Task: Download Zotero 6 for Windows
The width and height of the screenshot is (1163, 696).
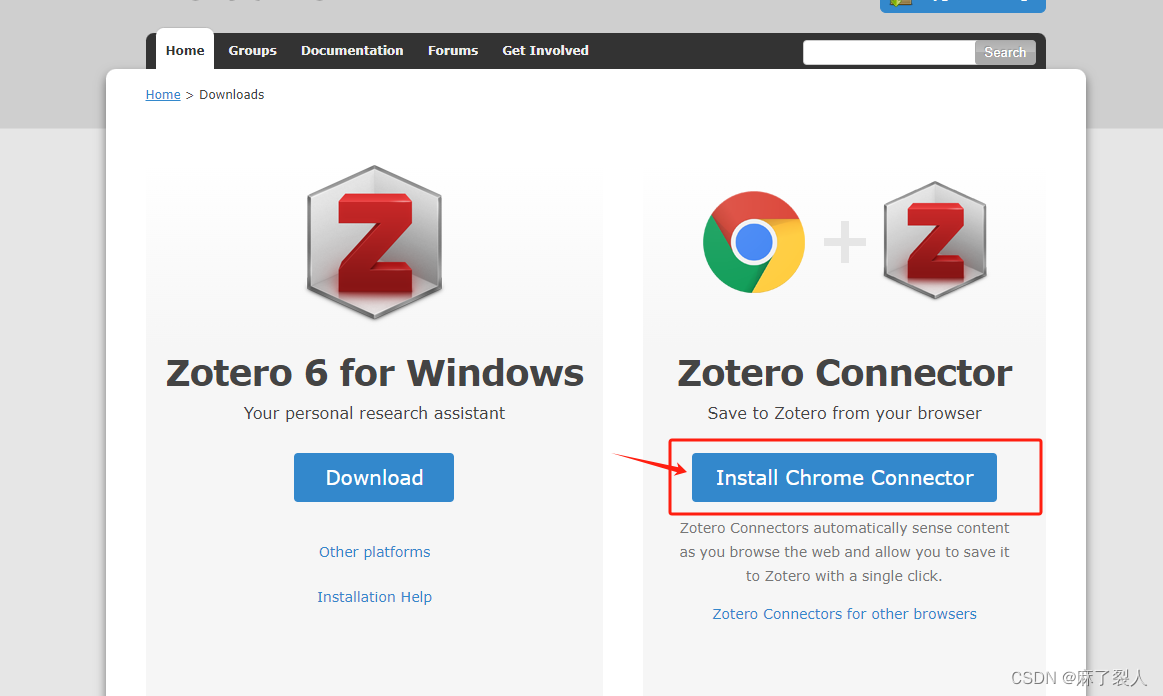Action: [374, 477]
